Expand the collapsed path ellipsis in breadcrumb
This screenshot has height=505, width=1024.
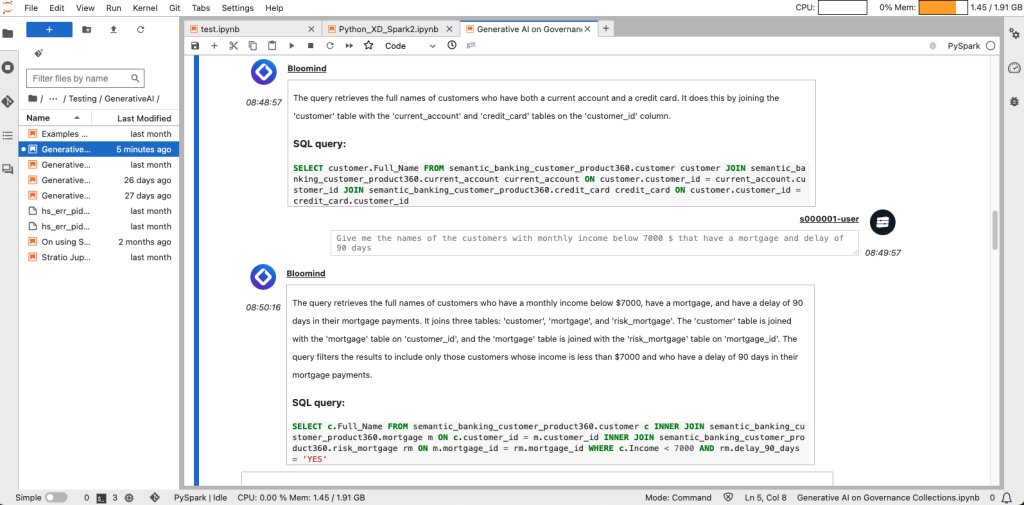point(52,98)
